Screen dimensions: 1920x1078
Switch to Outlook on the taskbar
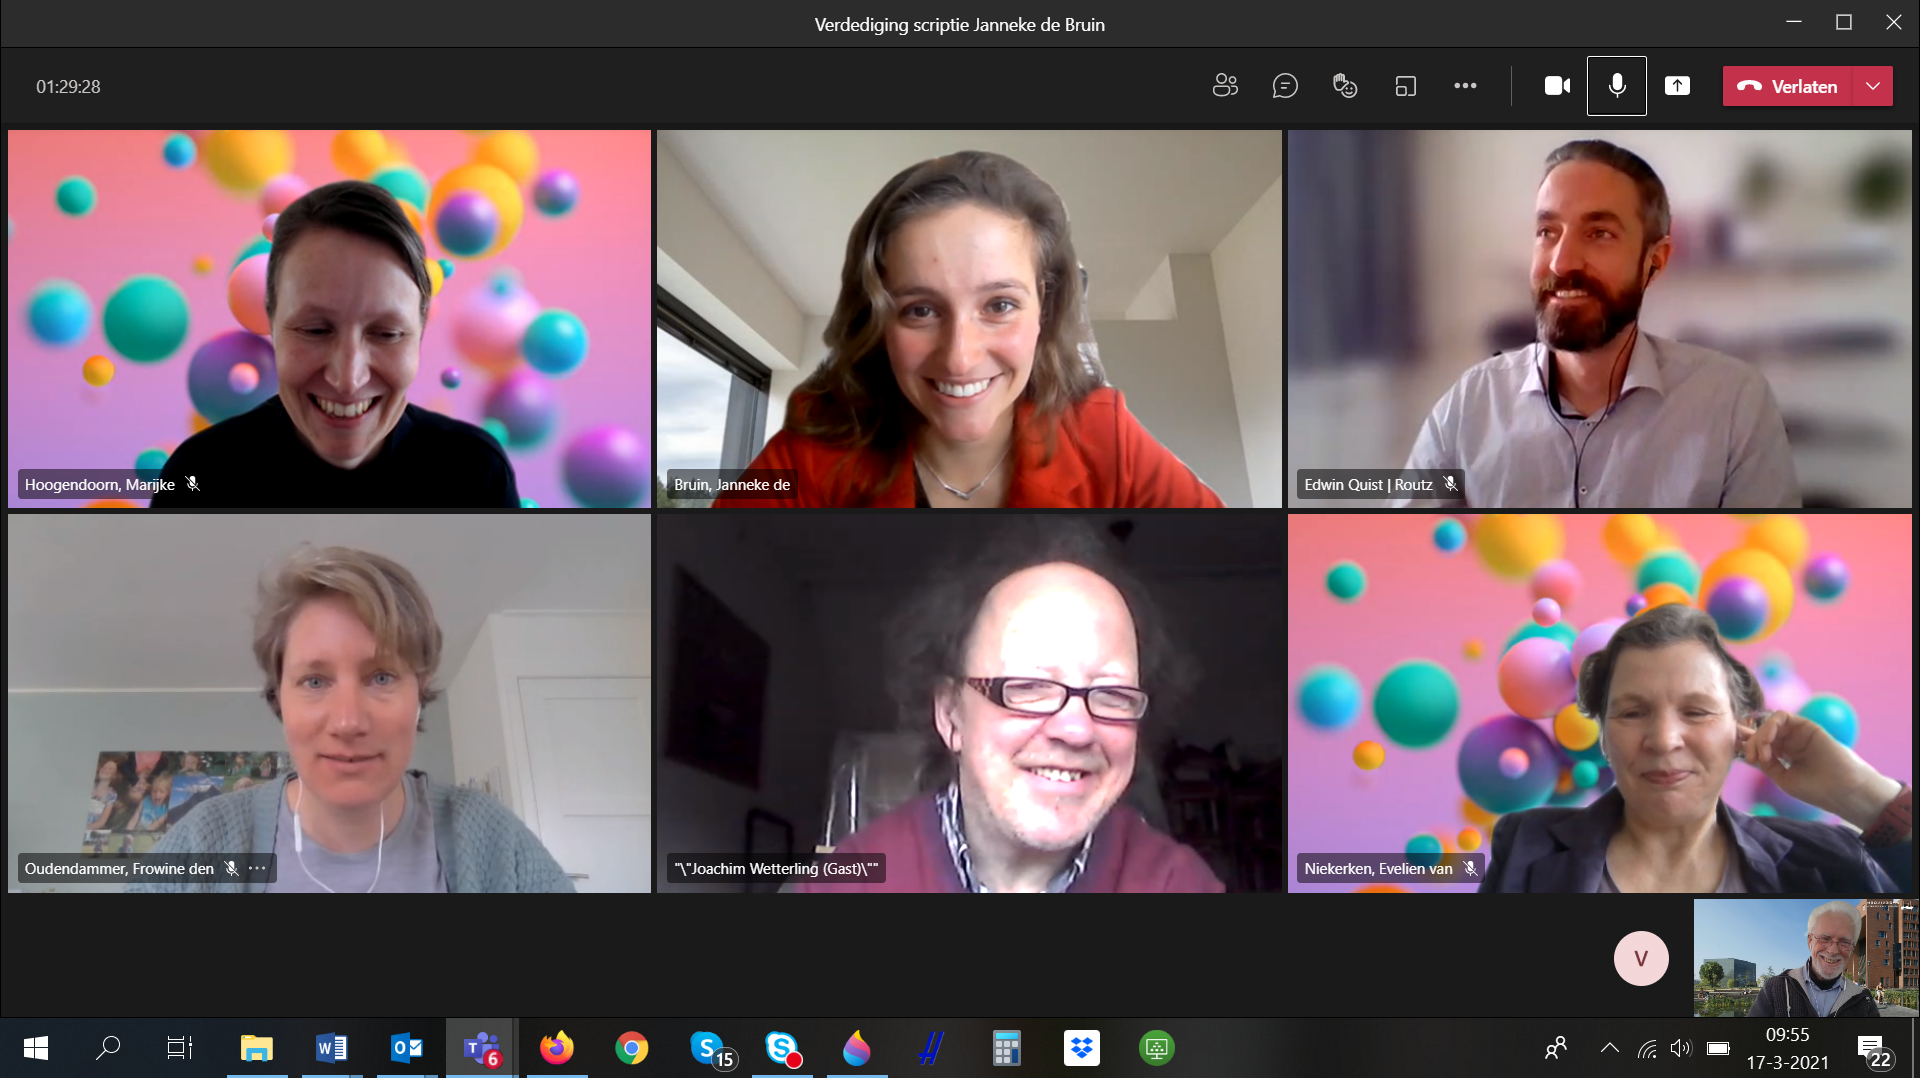pyautogui.click(x=407, y=1047)
